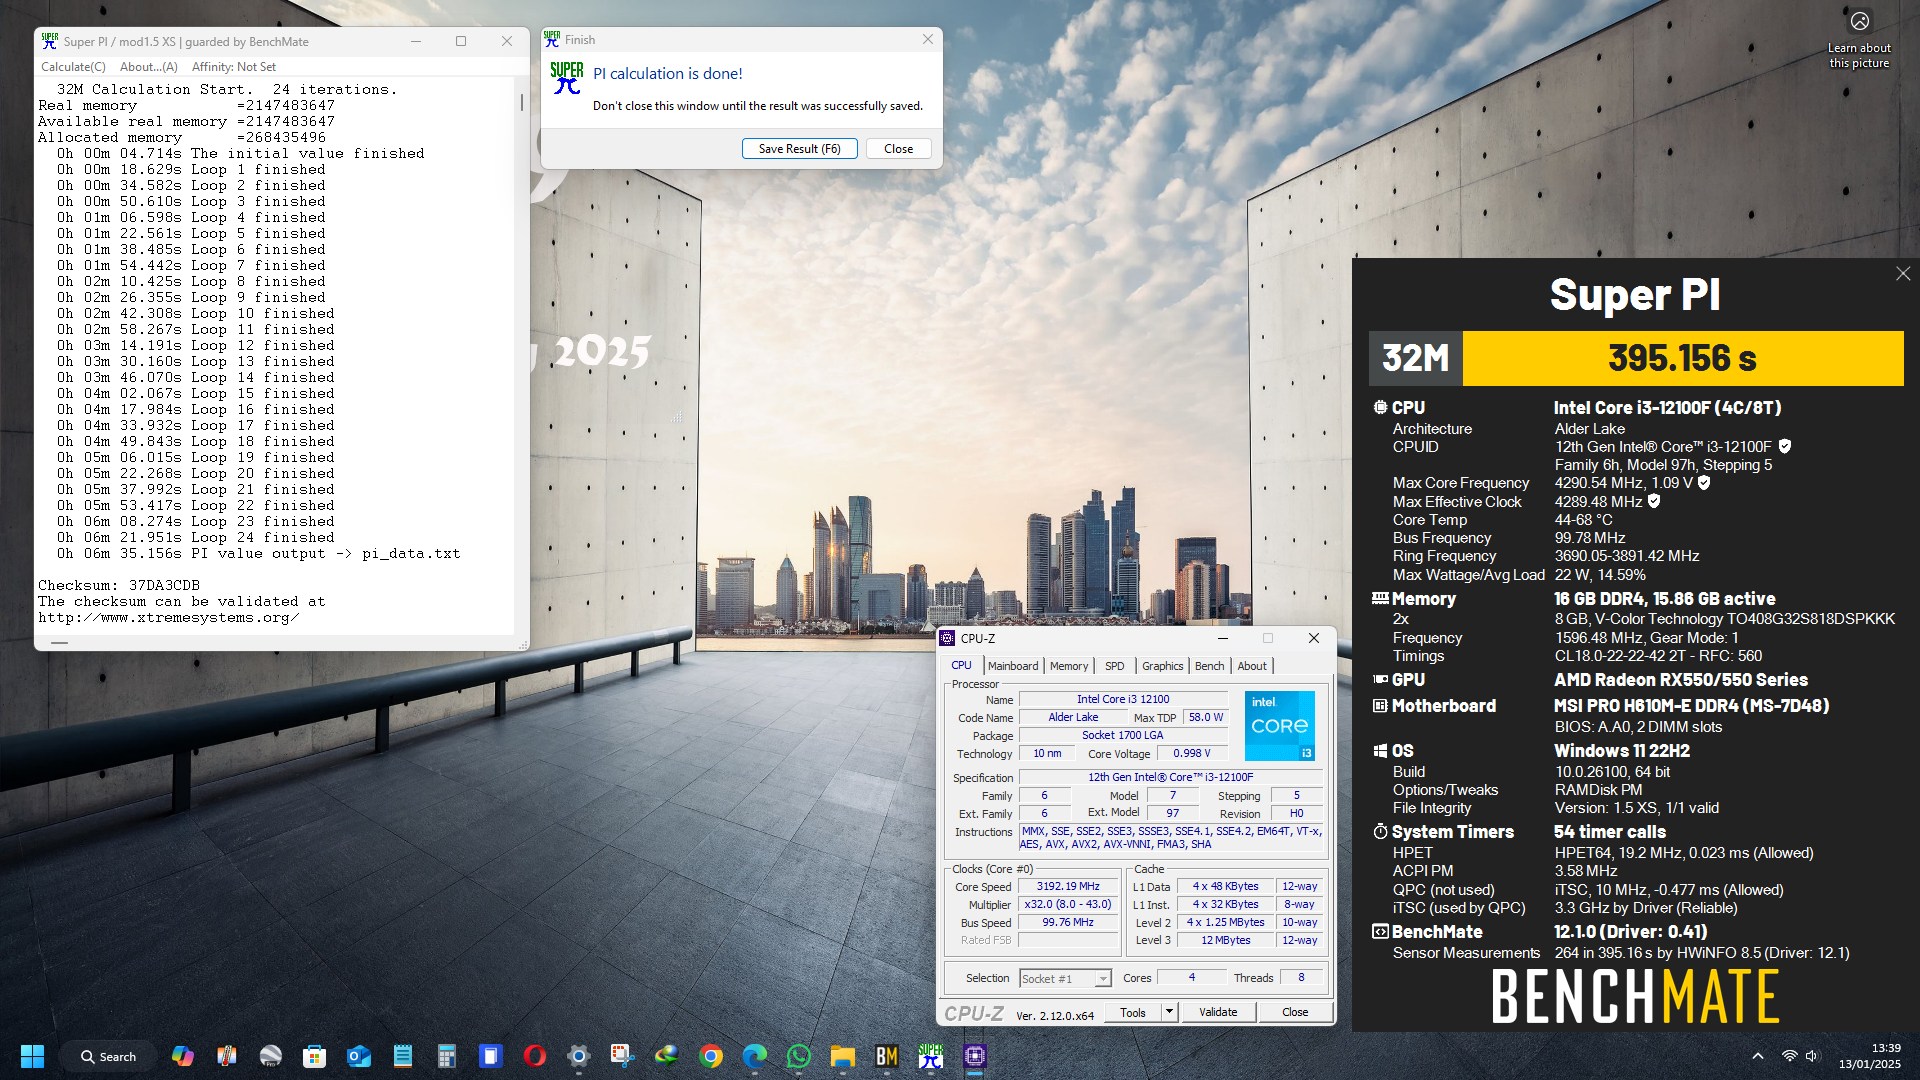1920x1080 pixels.
Task: Open Notepad from the taskbar
Action: [403, 1056]
